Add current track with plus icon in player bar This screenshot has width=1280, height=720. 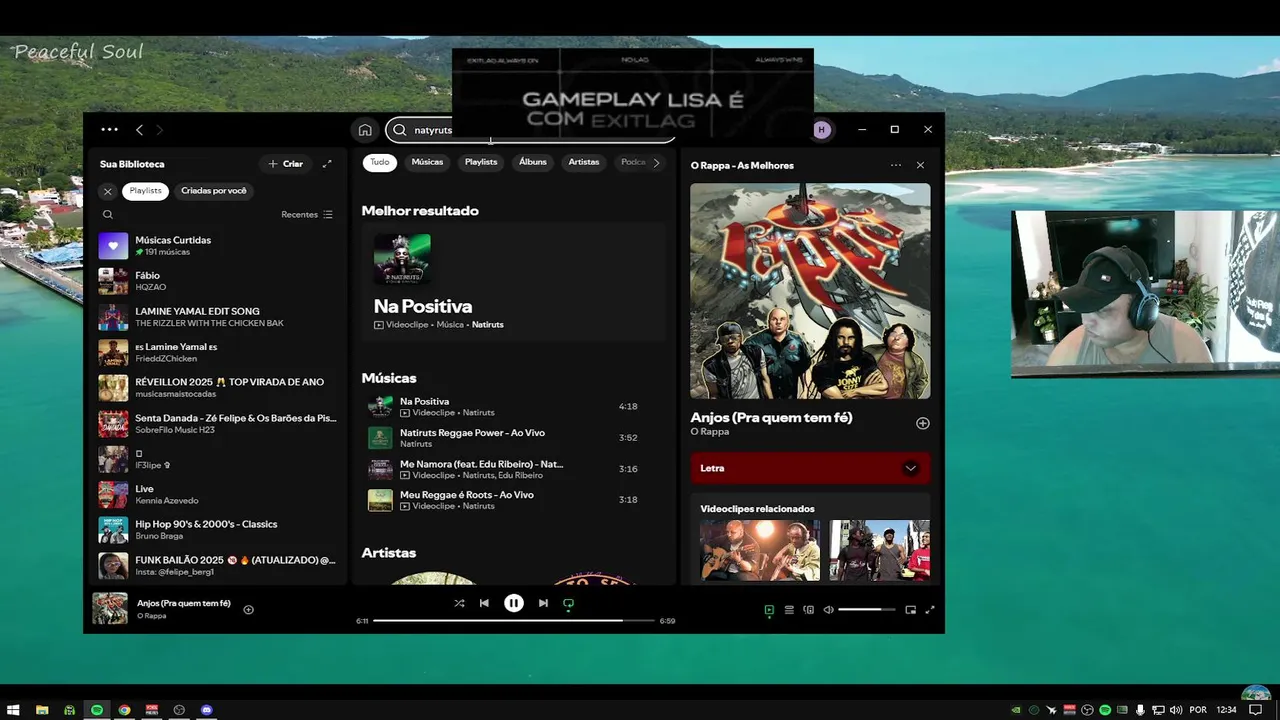coord(249,609)
